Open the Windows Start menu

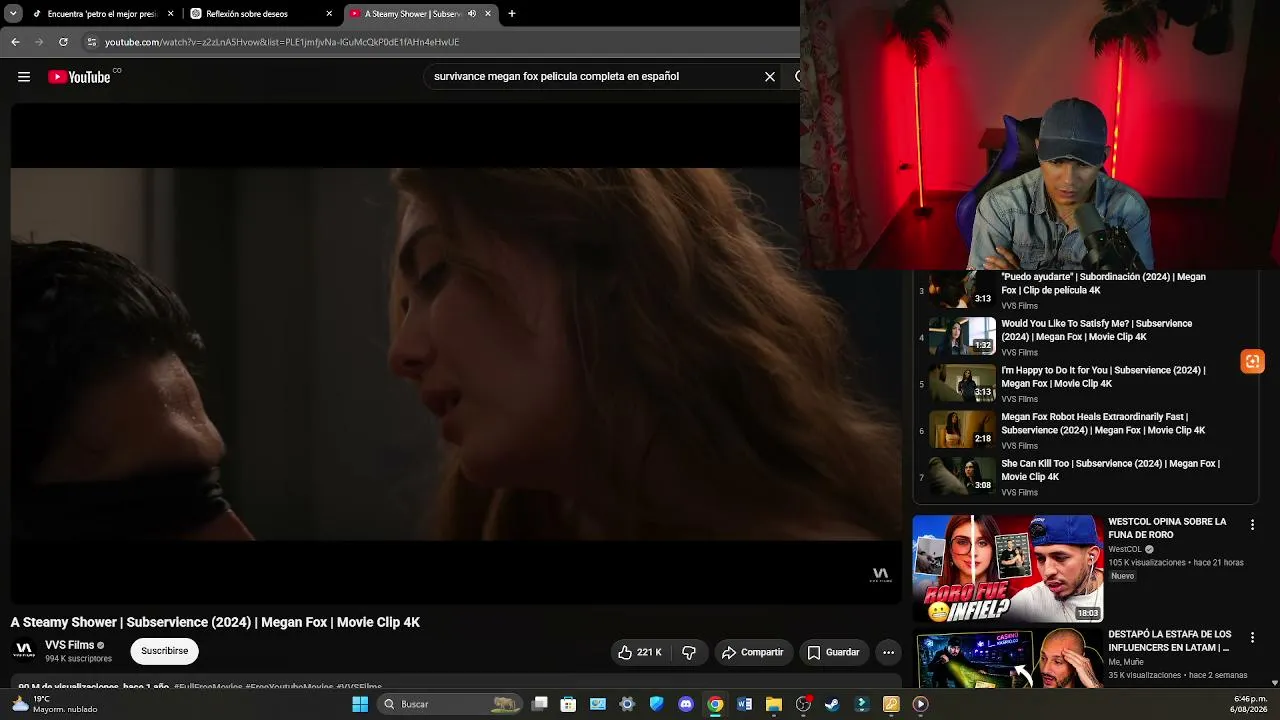(x=360, y=704)
